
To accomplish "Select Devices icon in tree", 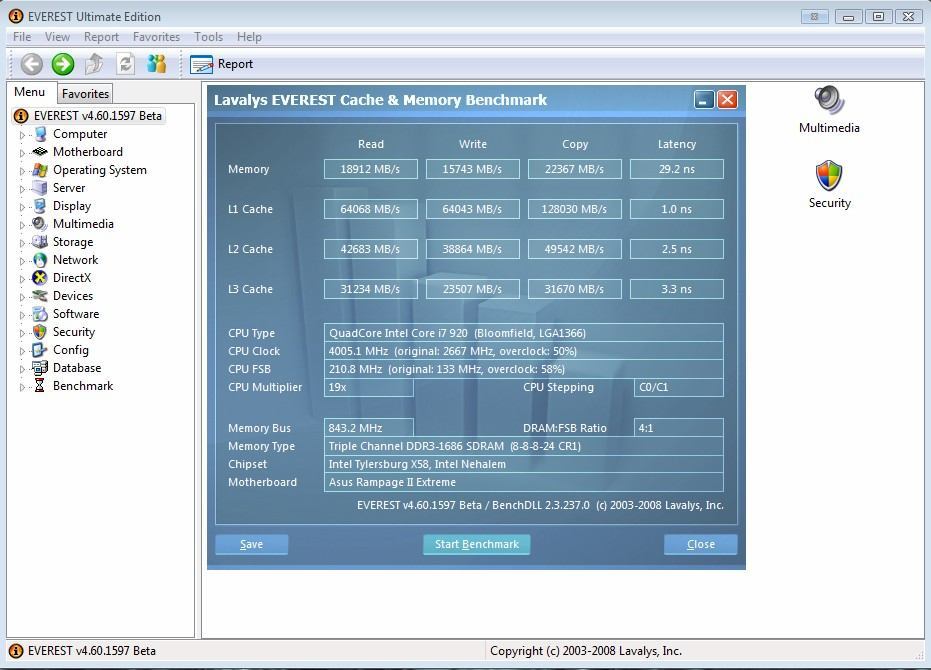I will 40,296.
